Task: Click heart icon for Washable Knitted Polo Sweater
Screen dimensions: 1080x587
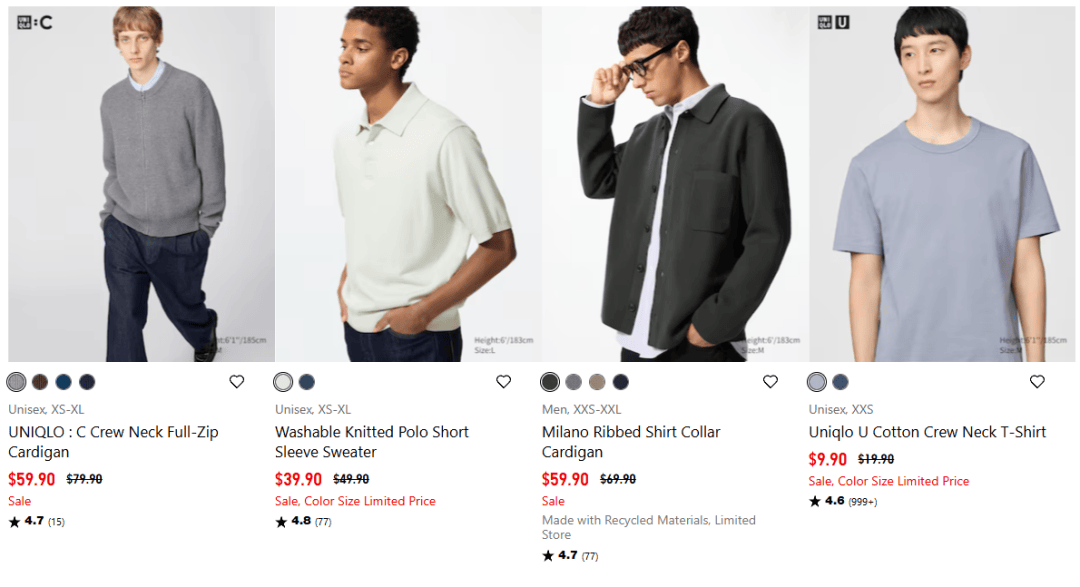Action: 504,382
